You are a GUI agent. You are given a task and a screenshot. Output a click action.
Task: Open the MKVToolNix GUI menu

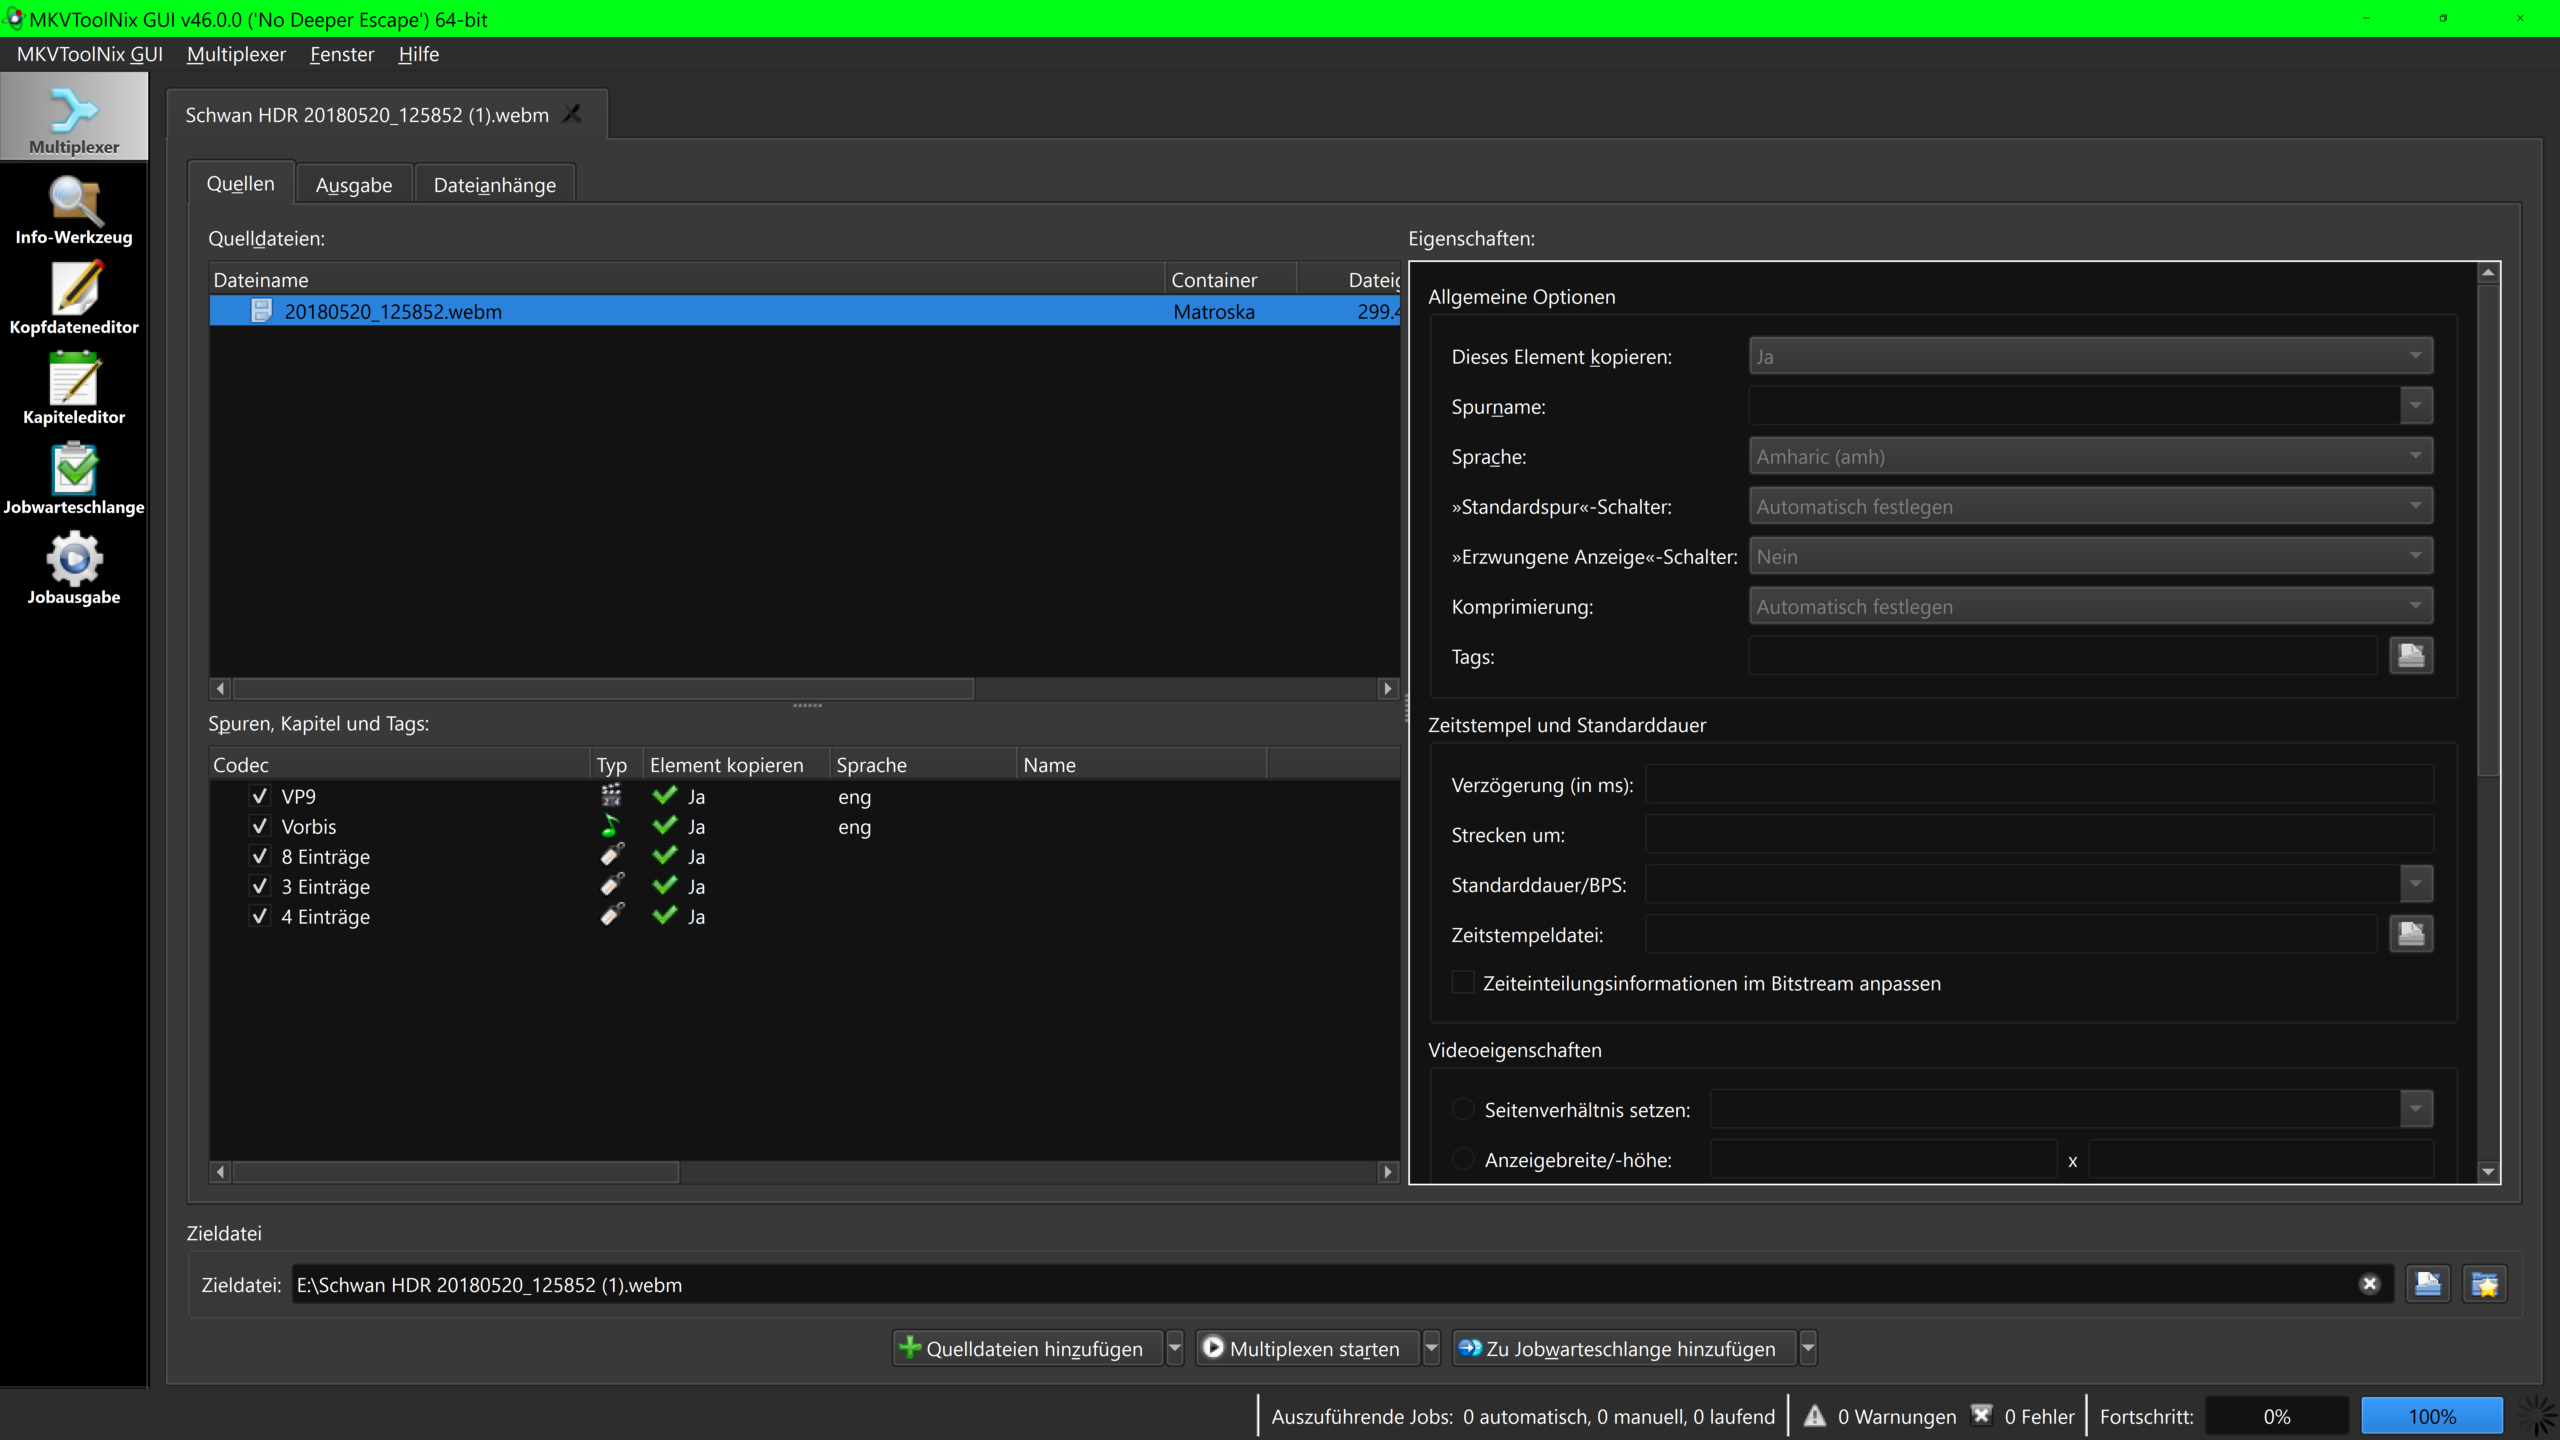tap(90, 54)
